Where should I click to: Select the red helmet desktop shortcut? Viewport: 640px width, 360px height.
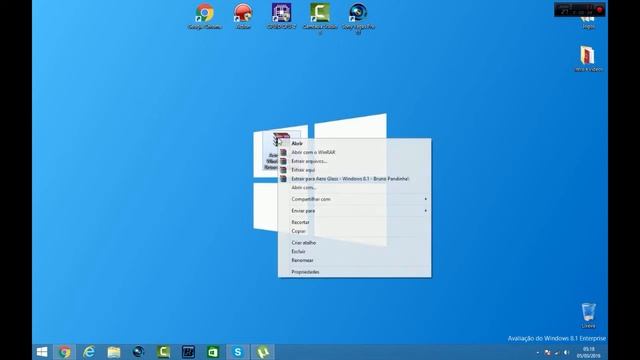point(243,17)
